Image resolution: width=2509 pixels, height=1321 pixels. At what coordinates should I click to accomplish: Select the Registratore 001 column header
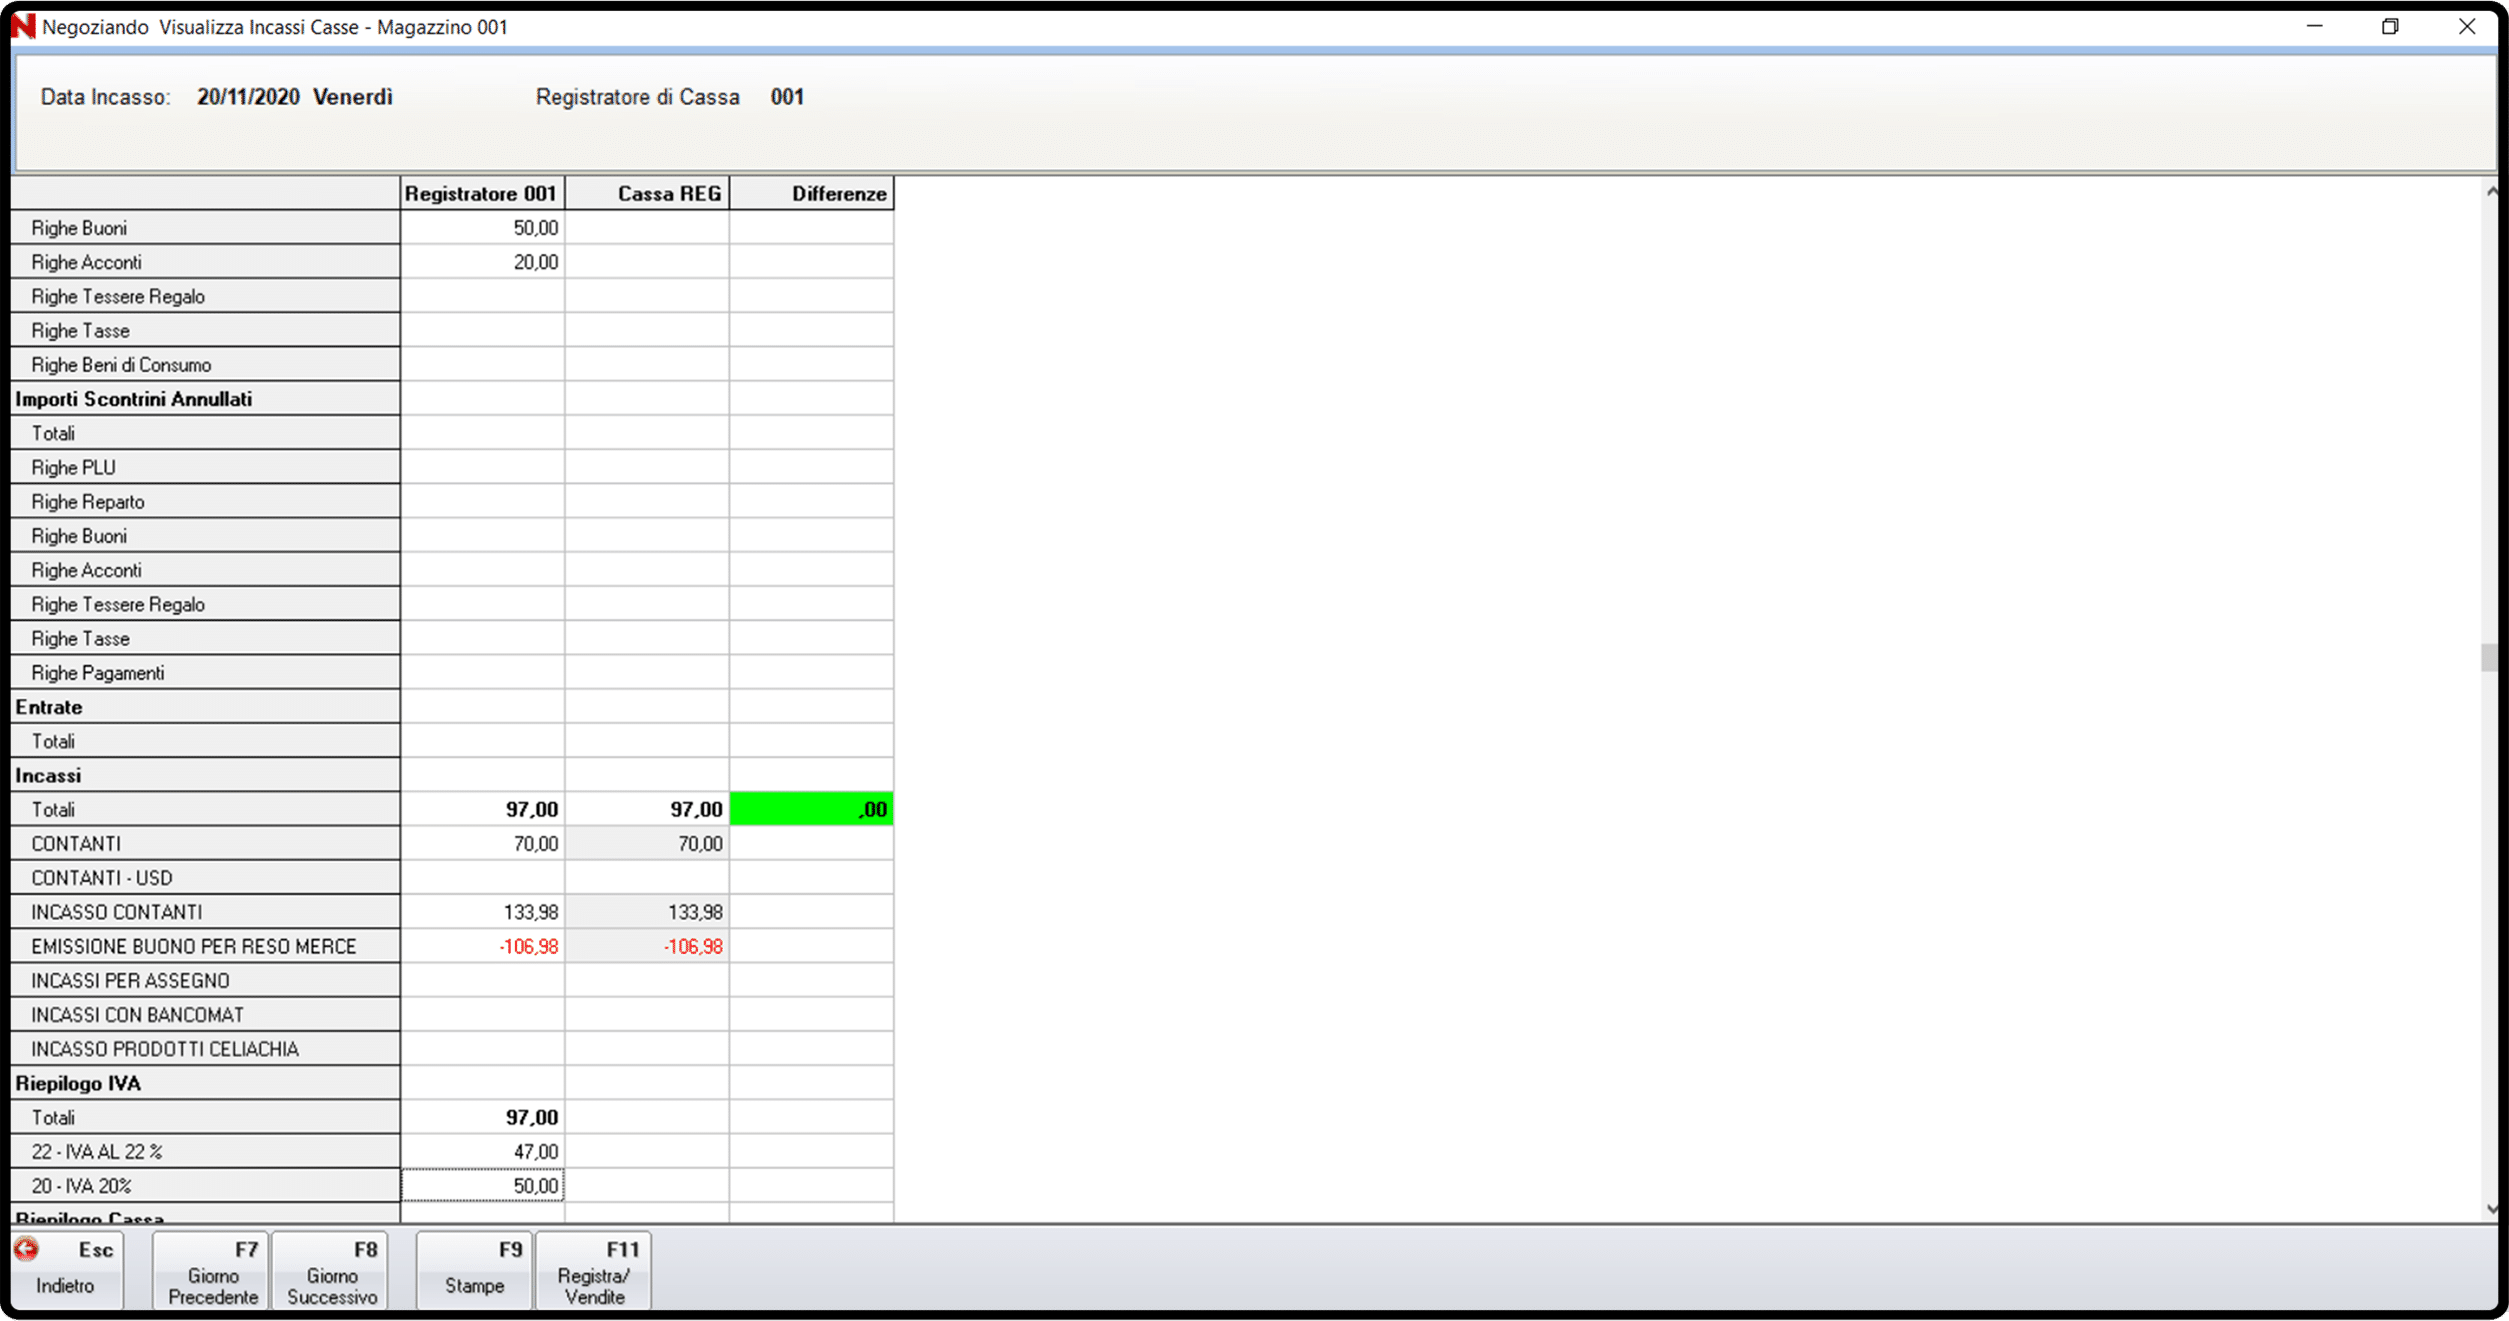(x=482, y=193)
